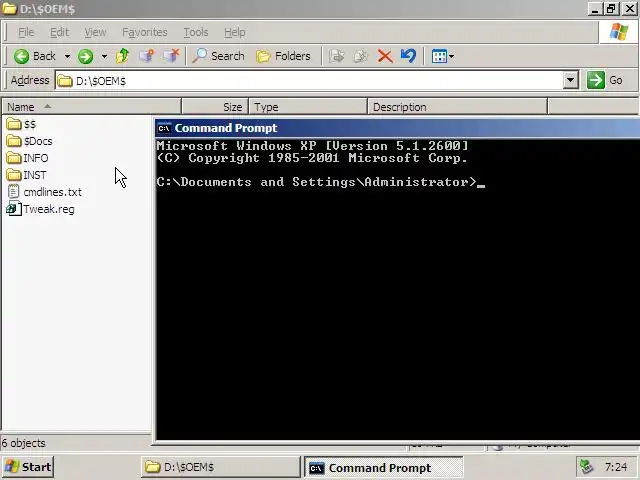Select the $Docs folder
The height and width of the screenshot is (480, 640).
(29, 141)
